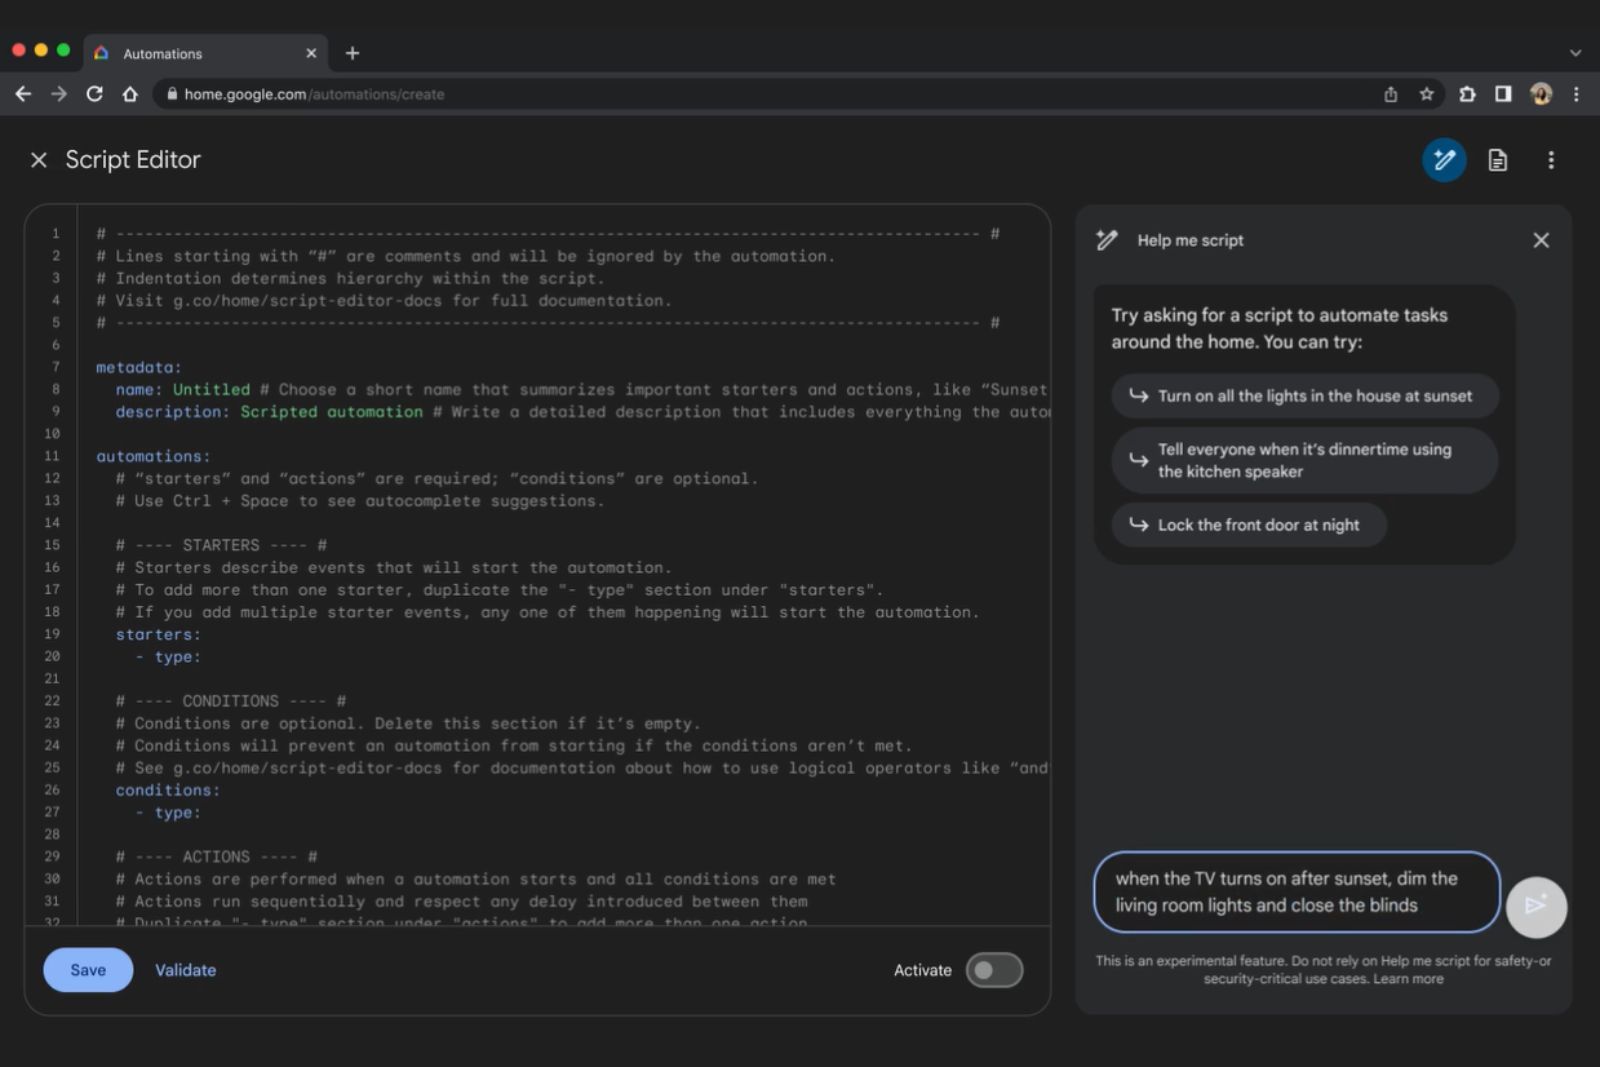This screenshot has width=1600, height=1067.
Task: Click the TV and blinds prompt input field
Action: point(1296,892)
